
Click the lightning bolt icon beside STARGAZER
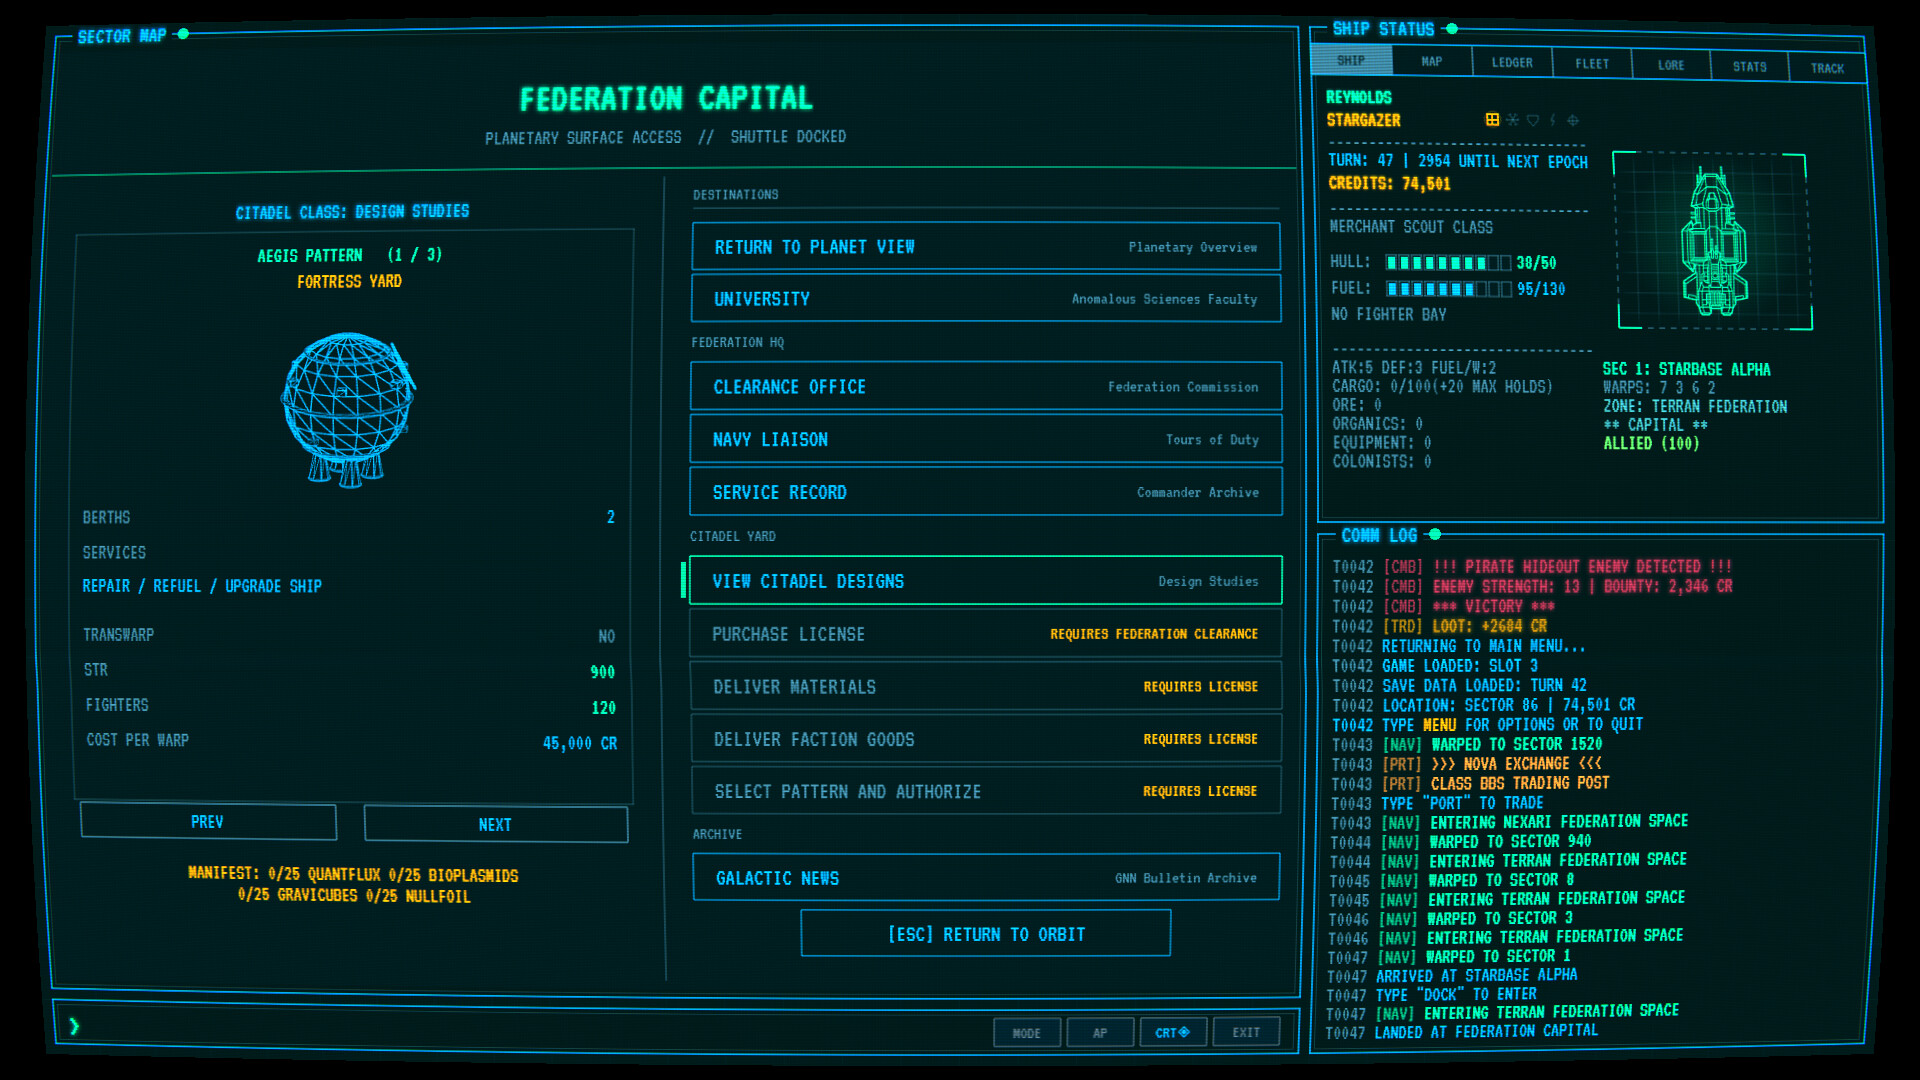coord(1553,120)
